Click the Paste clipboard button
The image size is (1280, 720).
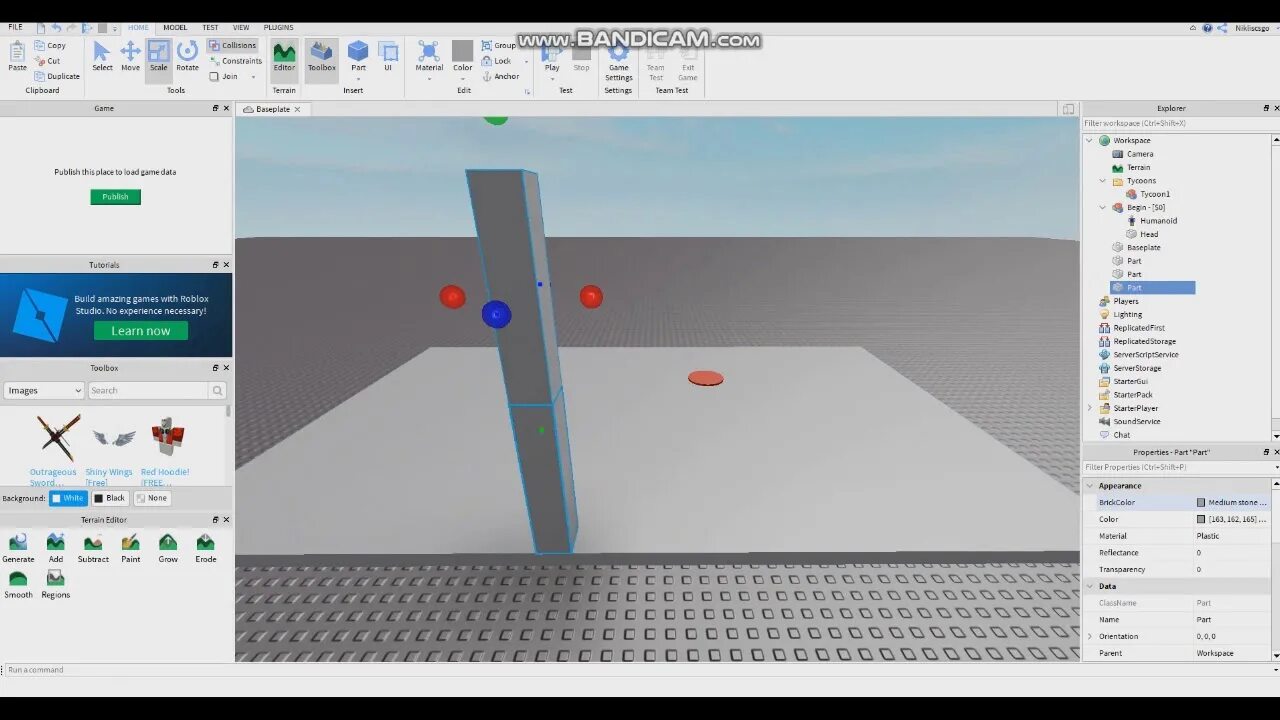17,57
